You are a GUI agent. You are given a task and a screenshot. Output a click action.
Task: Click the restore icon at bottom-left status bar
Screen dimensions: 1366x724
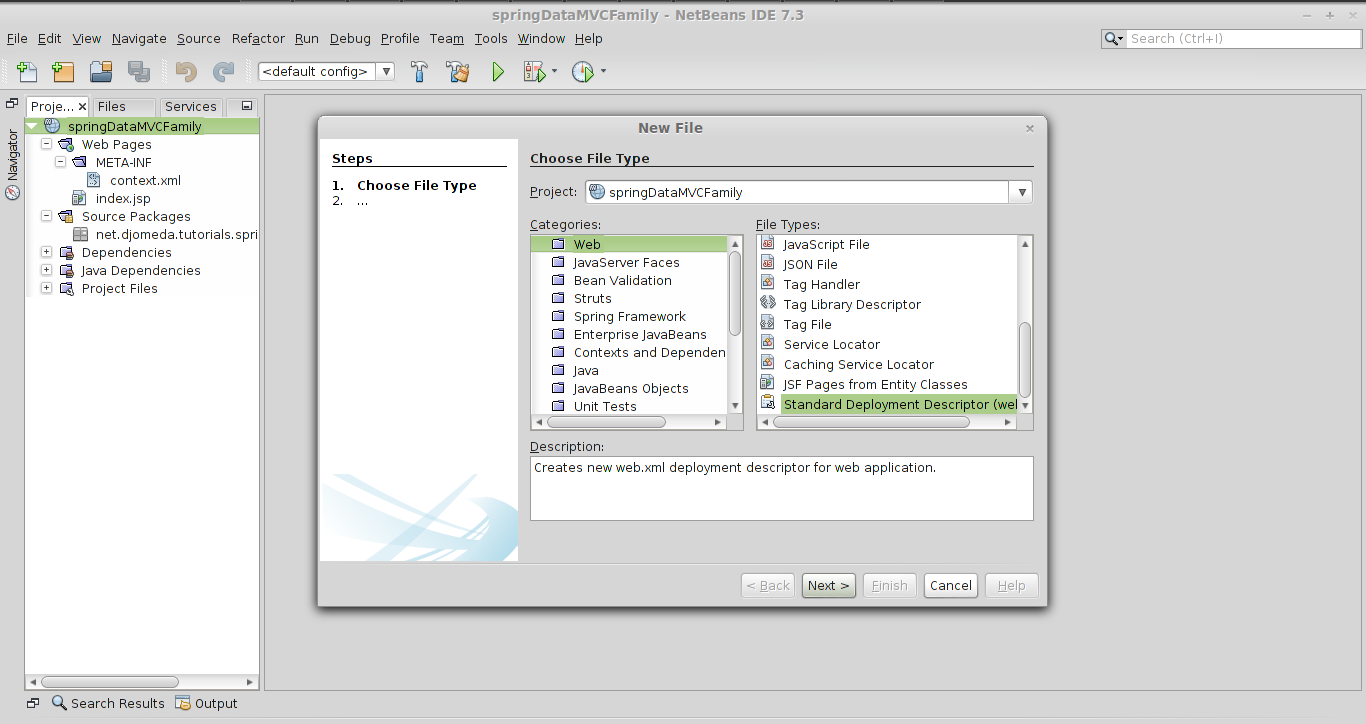[33, 703]
